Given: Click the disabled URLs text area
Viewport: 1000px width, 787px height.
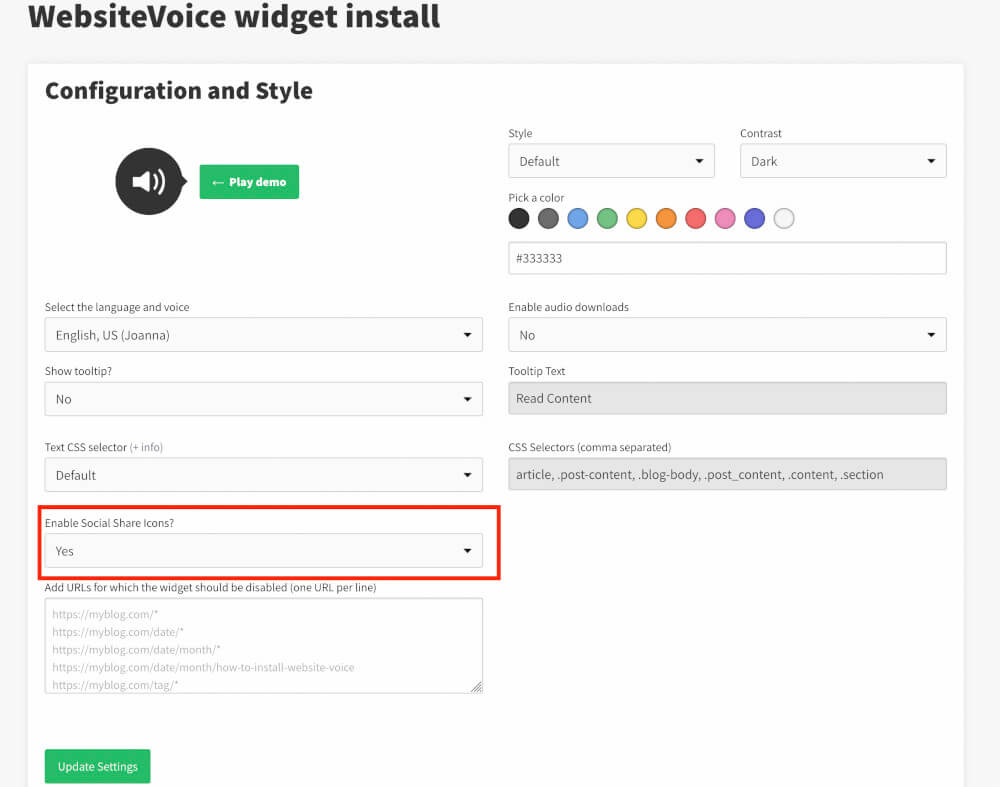Looking at the screenshot, I should [x=263, y=645].
